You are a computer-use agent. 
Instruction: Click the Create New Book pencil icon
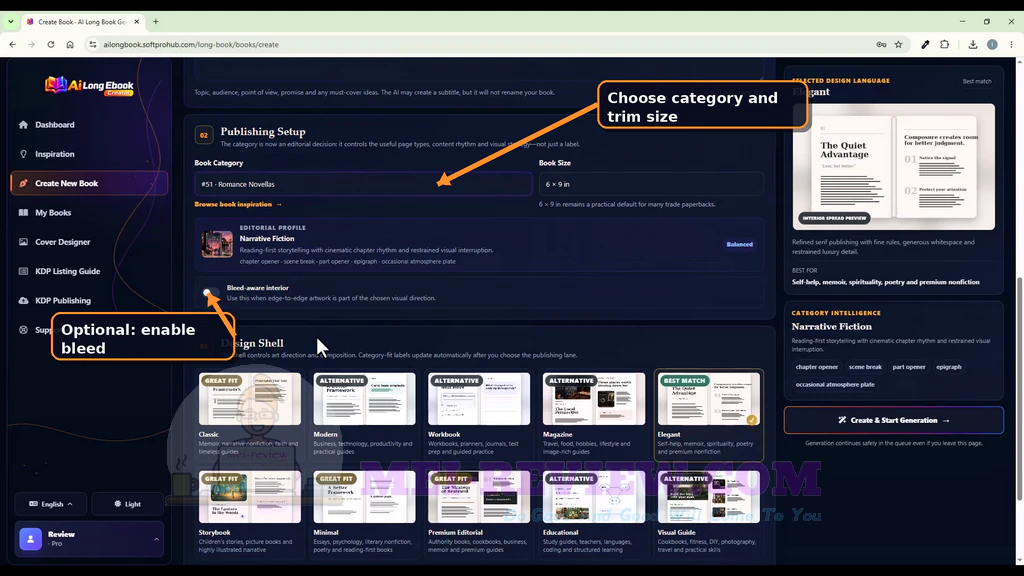click(x=24, y=184)
